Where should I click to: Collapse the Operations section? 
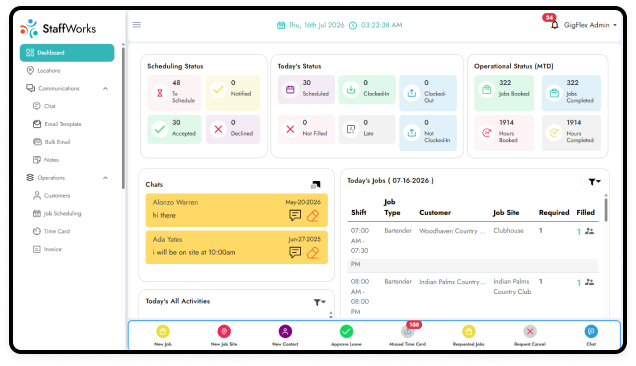point(105,178)
